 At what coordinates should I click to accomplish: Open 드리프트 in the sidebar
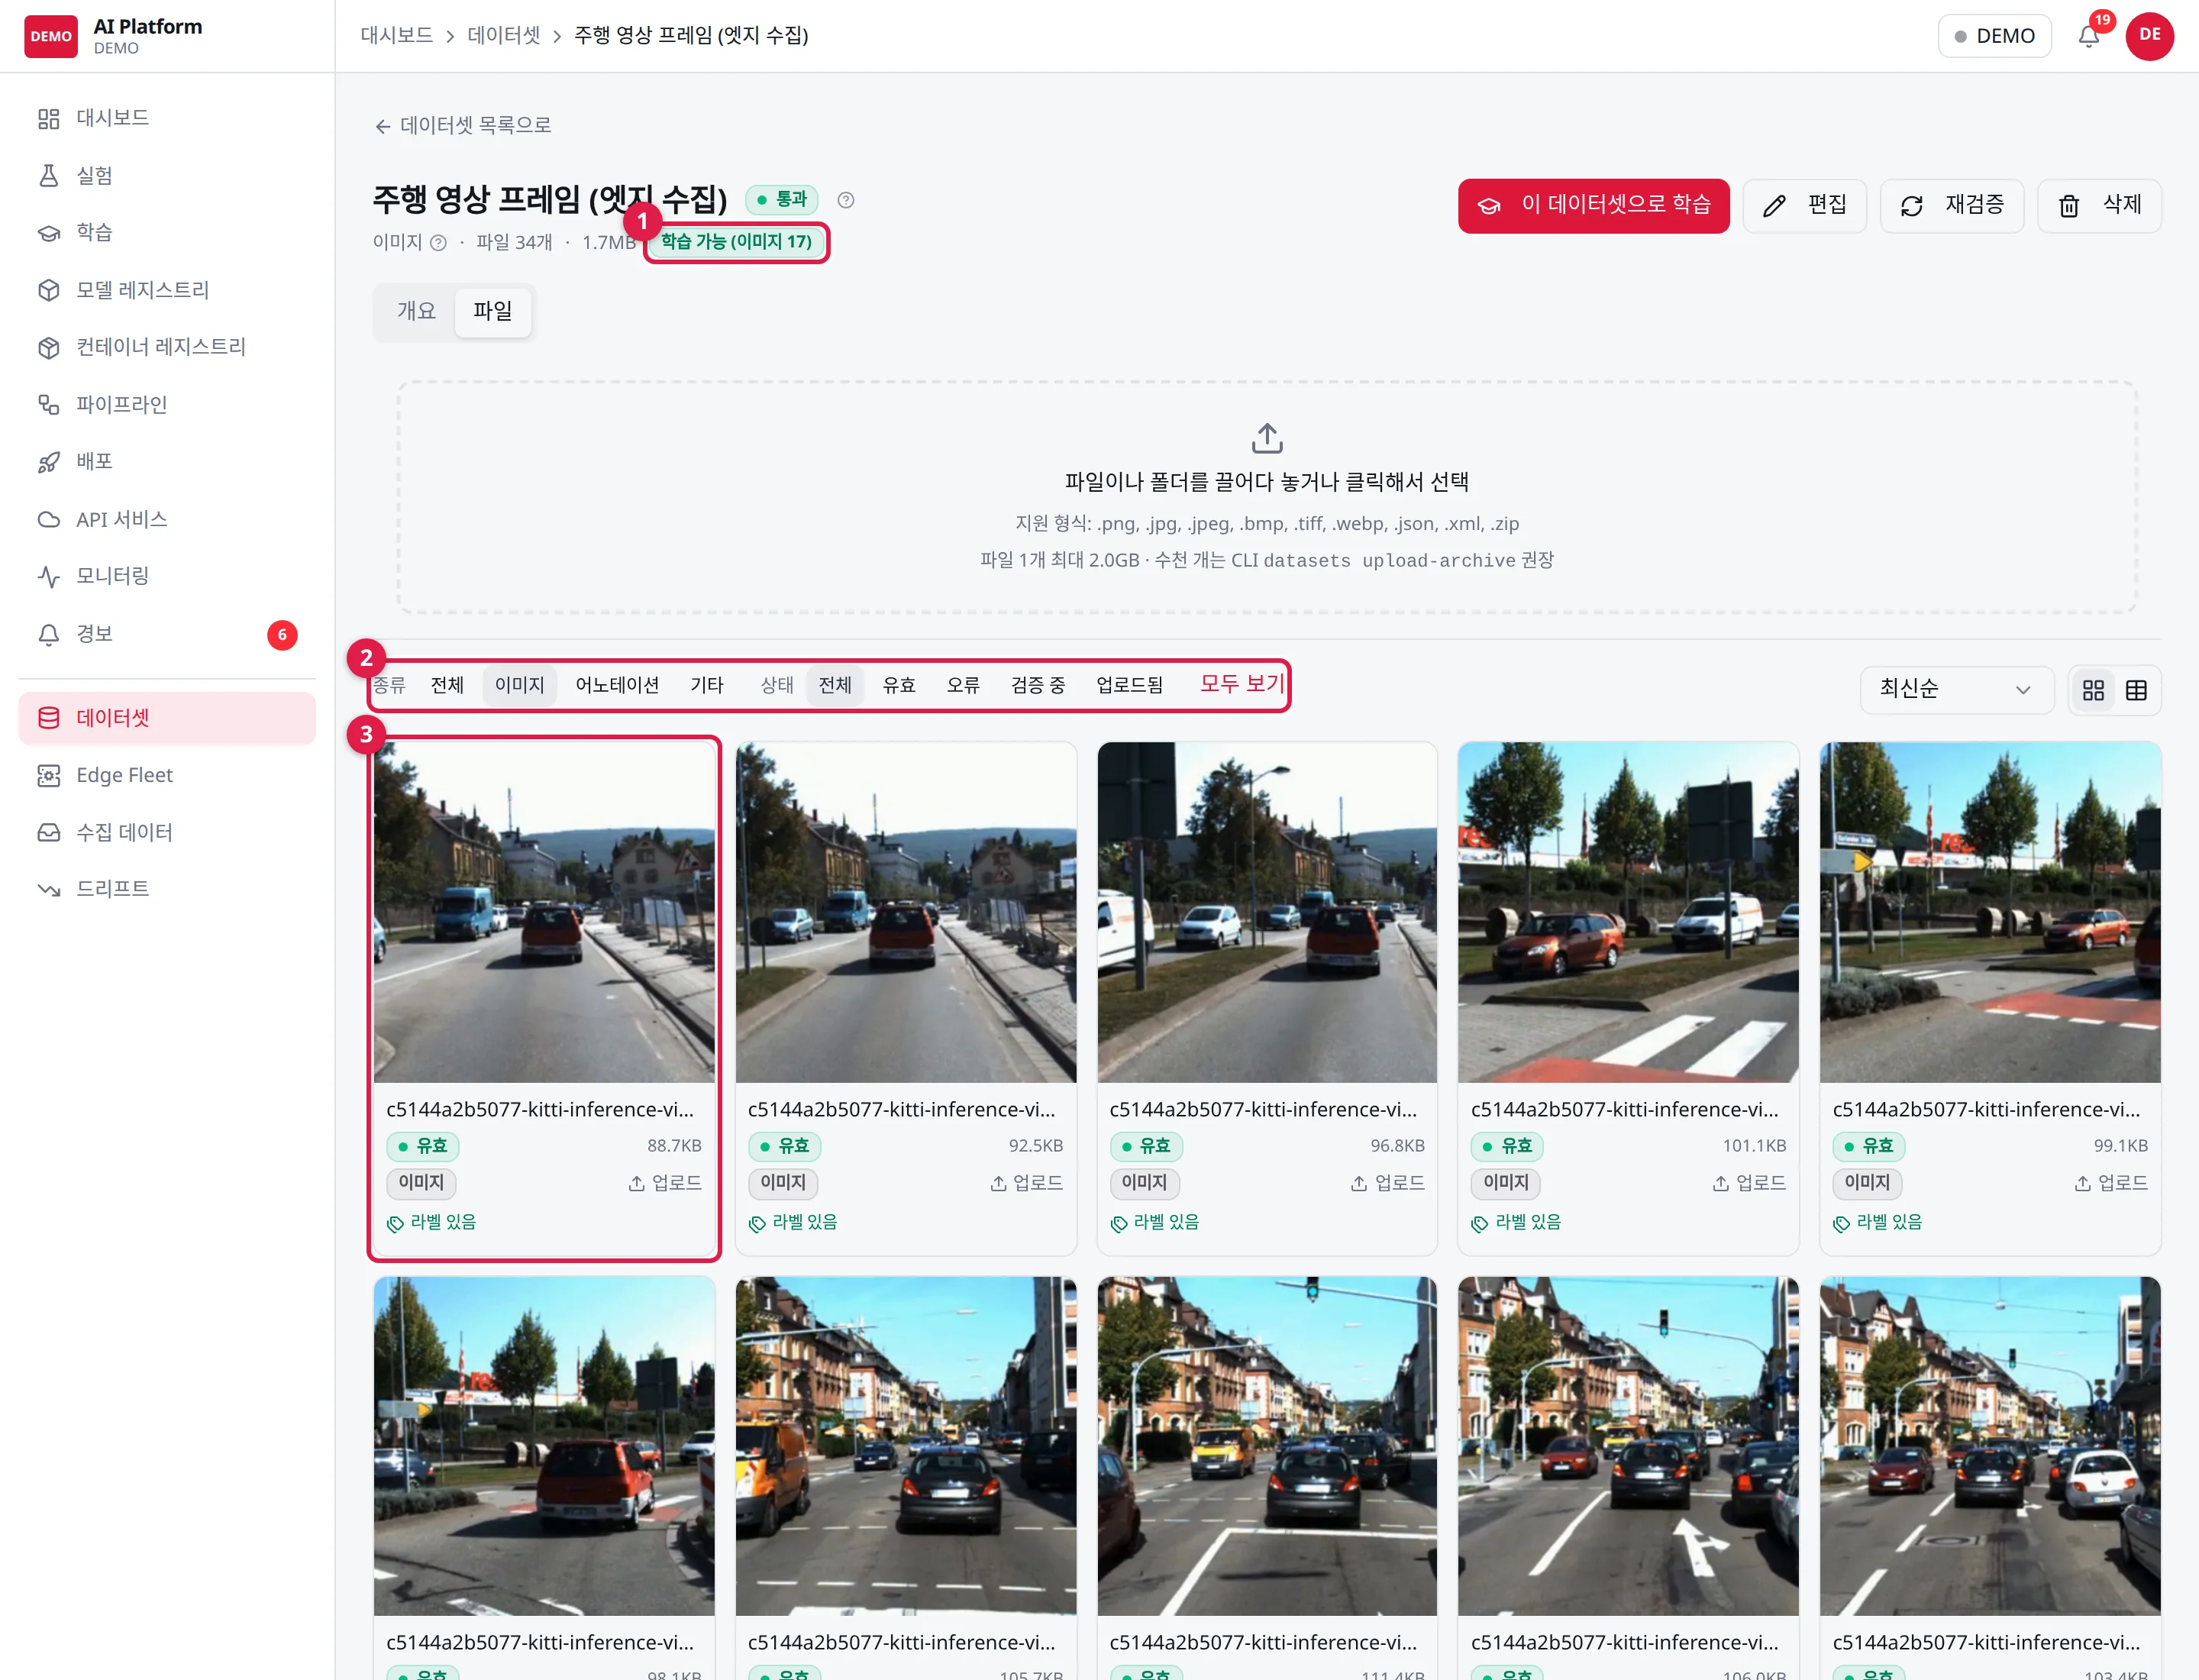[x=167, y=889]
